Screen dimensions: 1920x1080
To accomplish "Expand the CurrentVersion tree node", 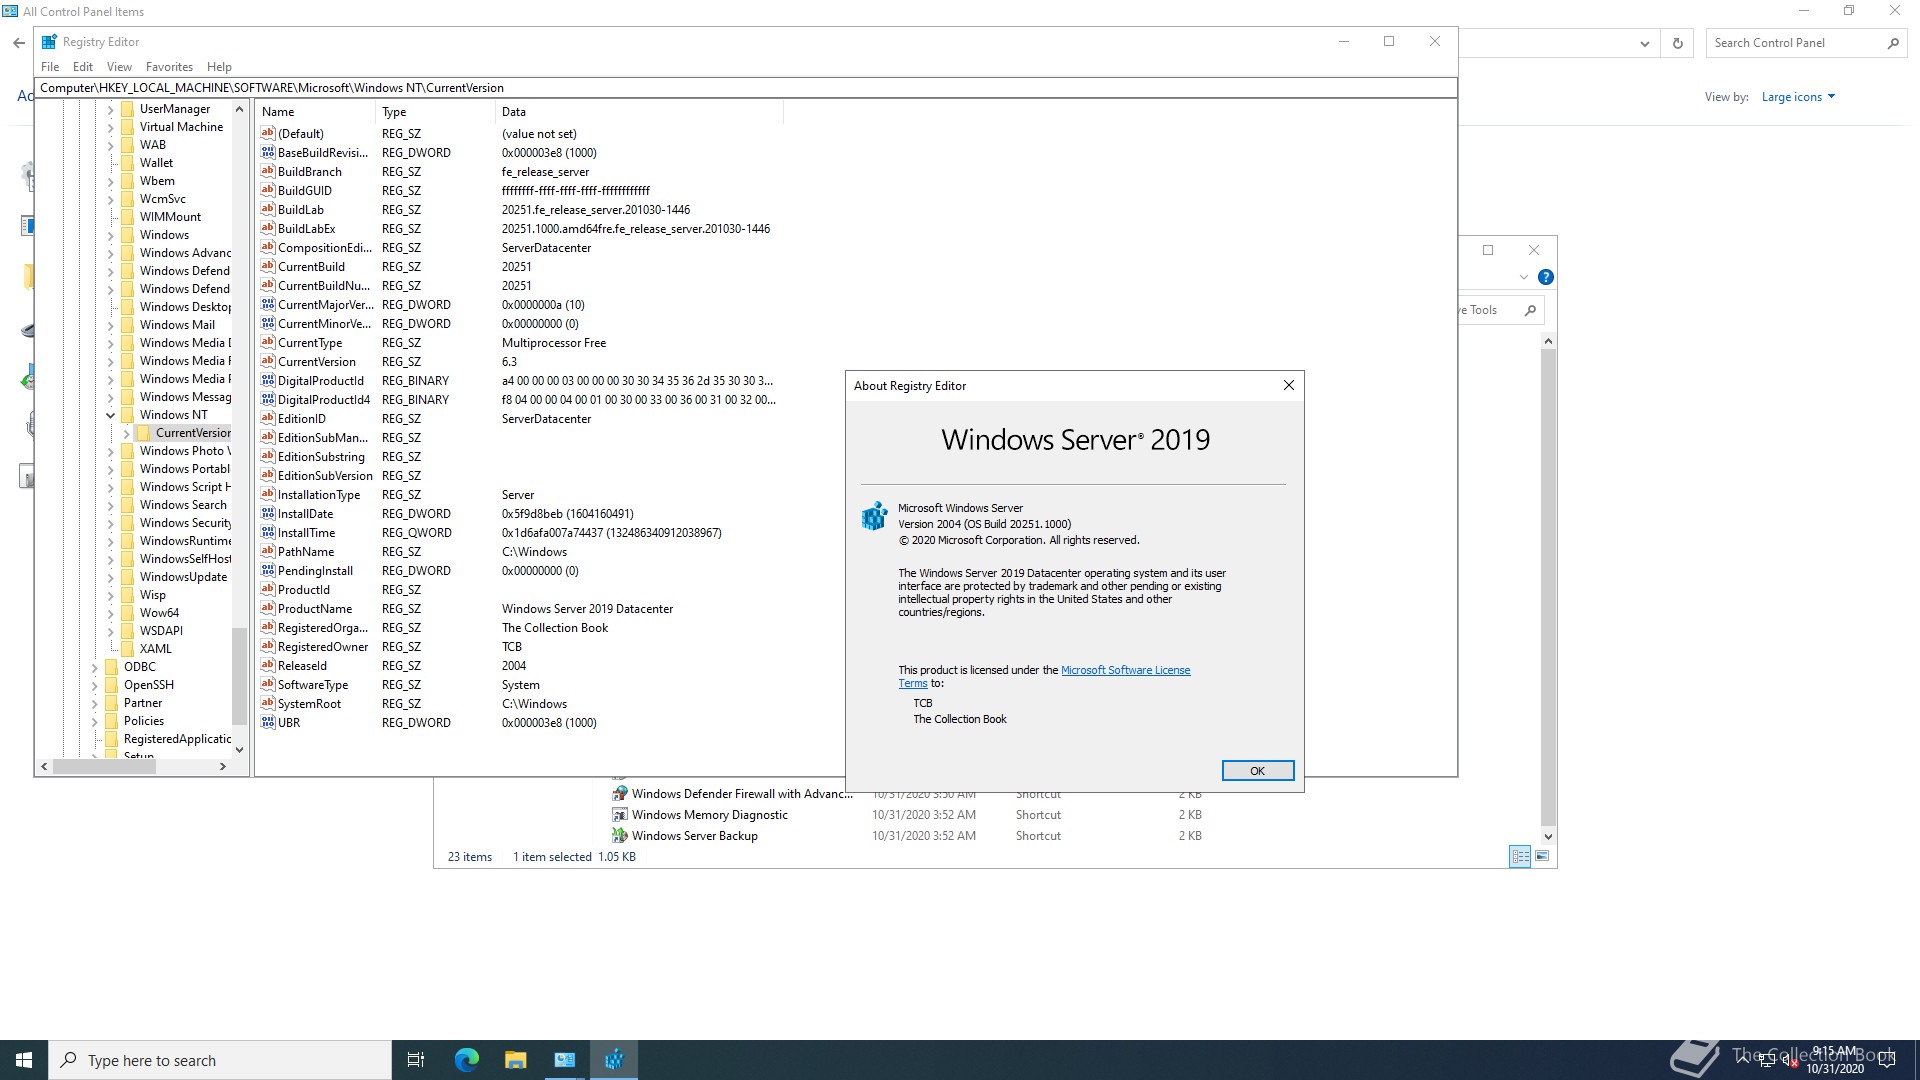I will [x=126, y=433].
